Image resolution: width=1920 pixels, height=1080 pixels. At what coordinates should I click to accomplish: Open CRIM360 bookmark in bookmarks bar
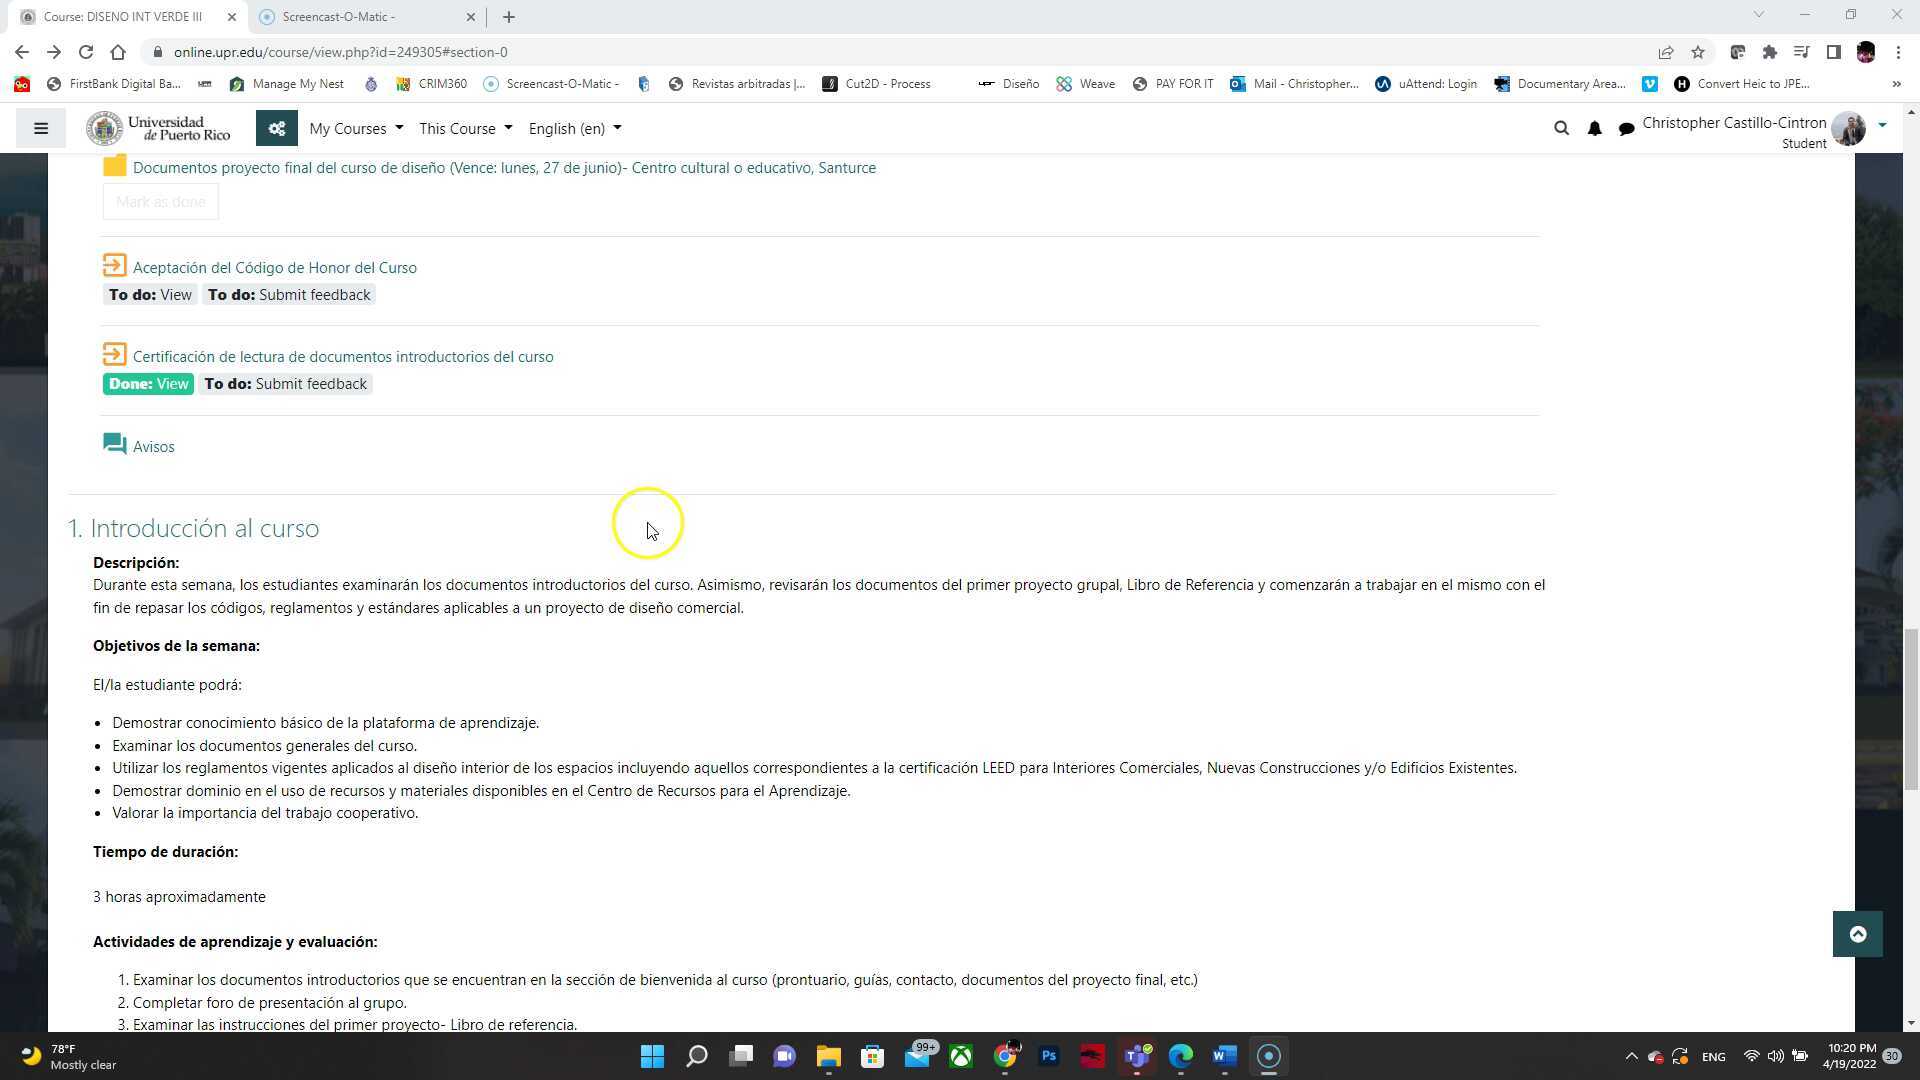(x=432, y=84)
